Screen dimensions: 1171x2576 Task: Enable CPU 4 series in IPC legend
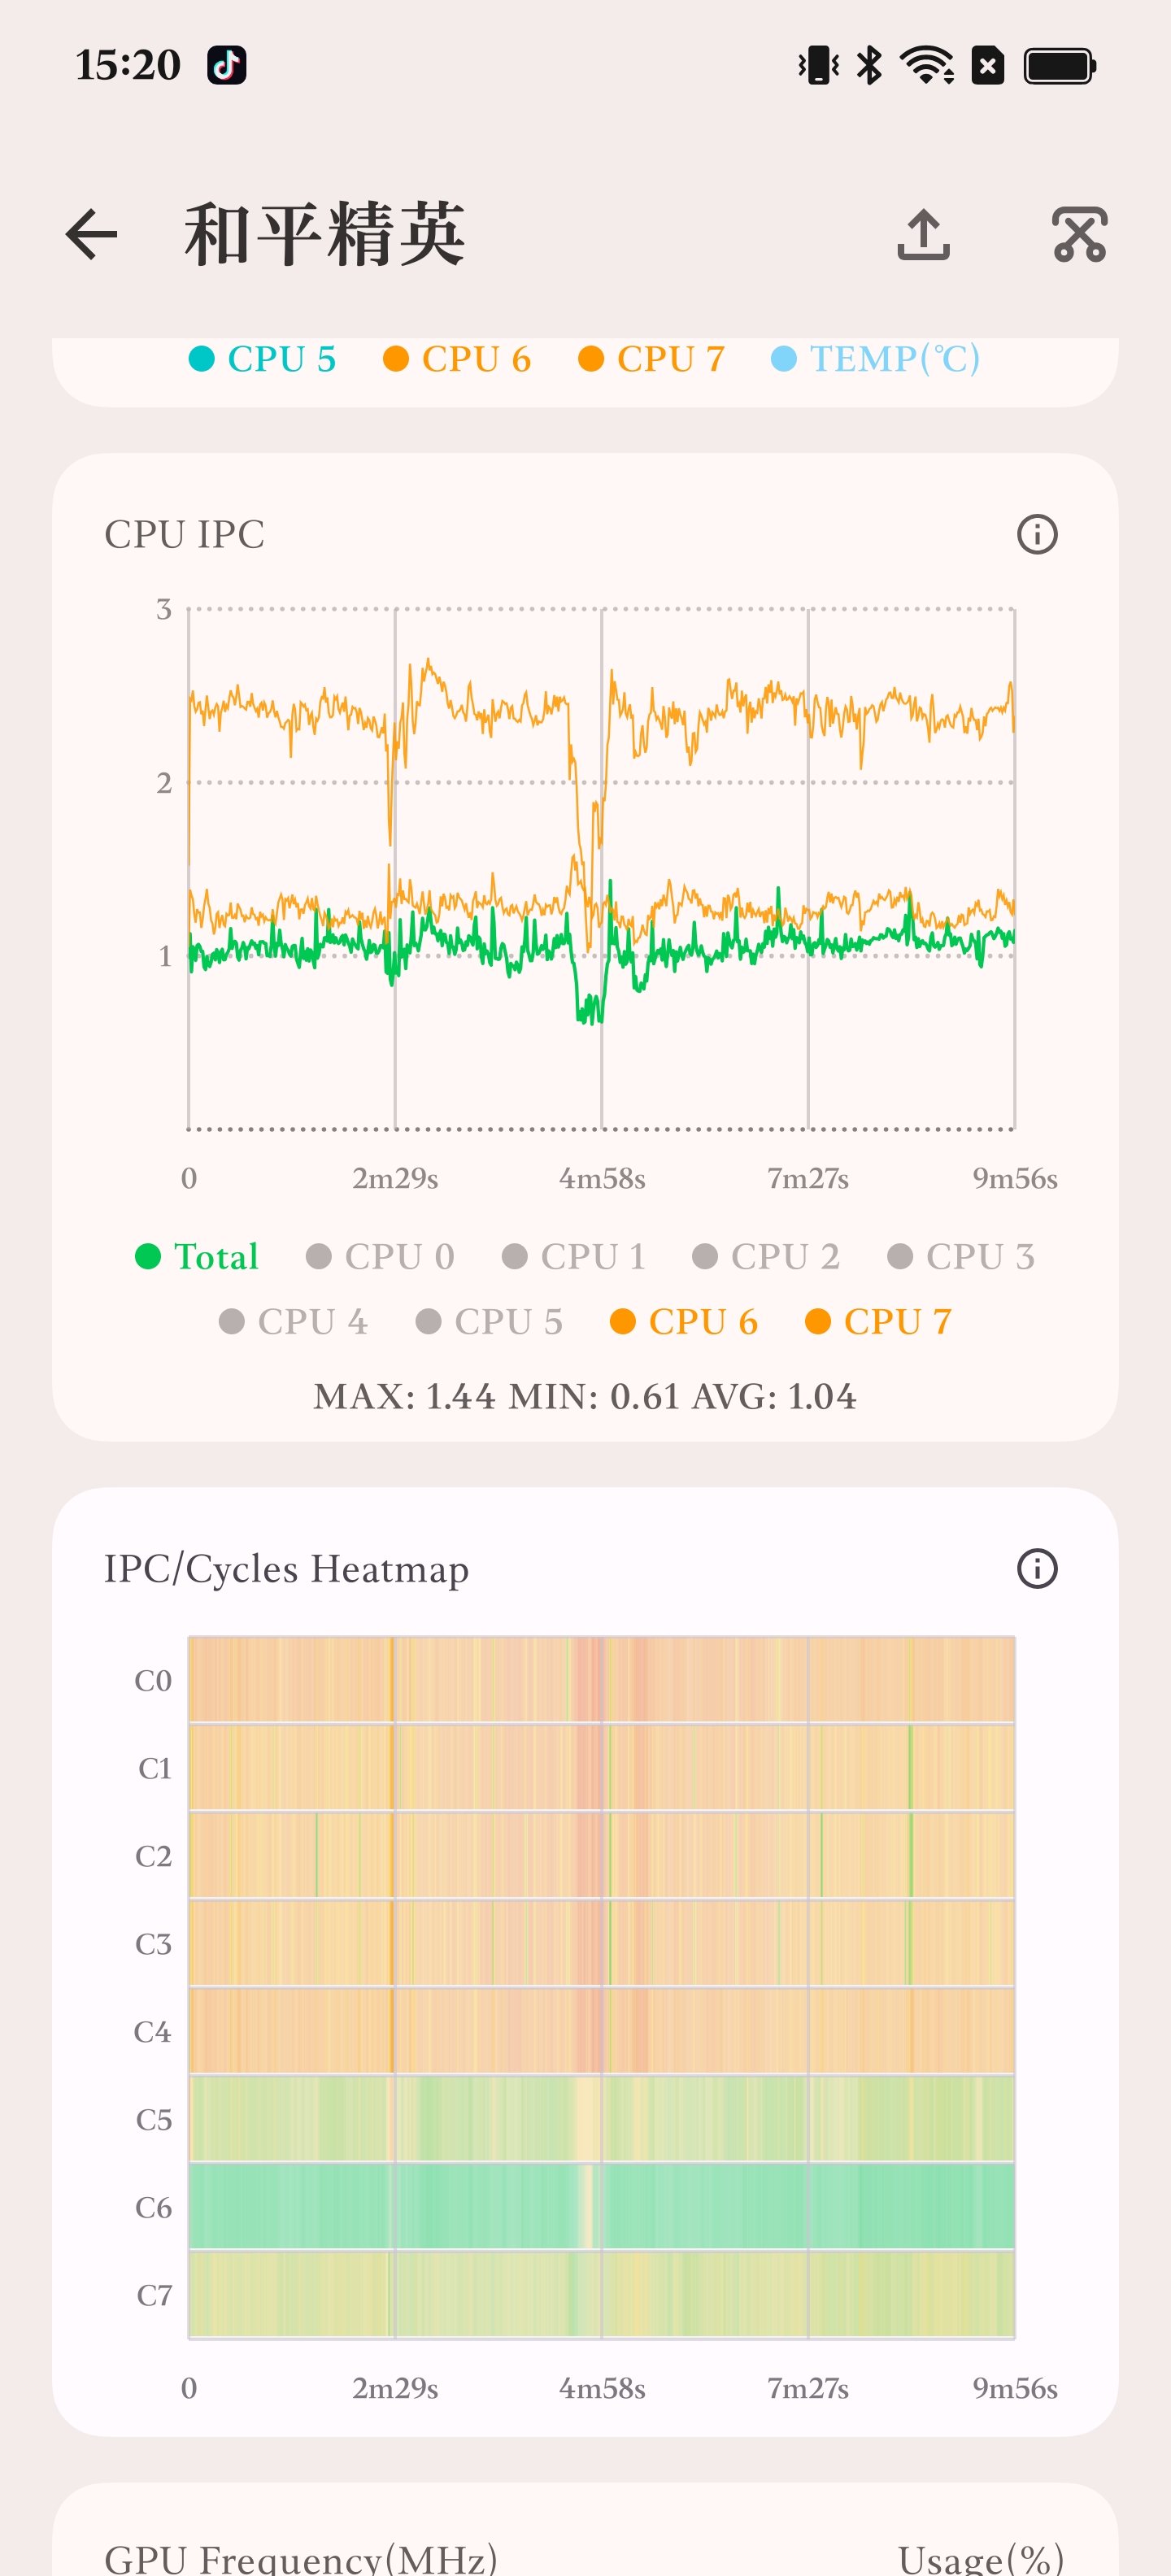(x=293, y=1321)
